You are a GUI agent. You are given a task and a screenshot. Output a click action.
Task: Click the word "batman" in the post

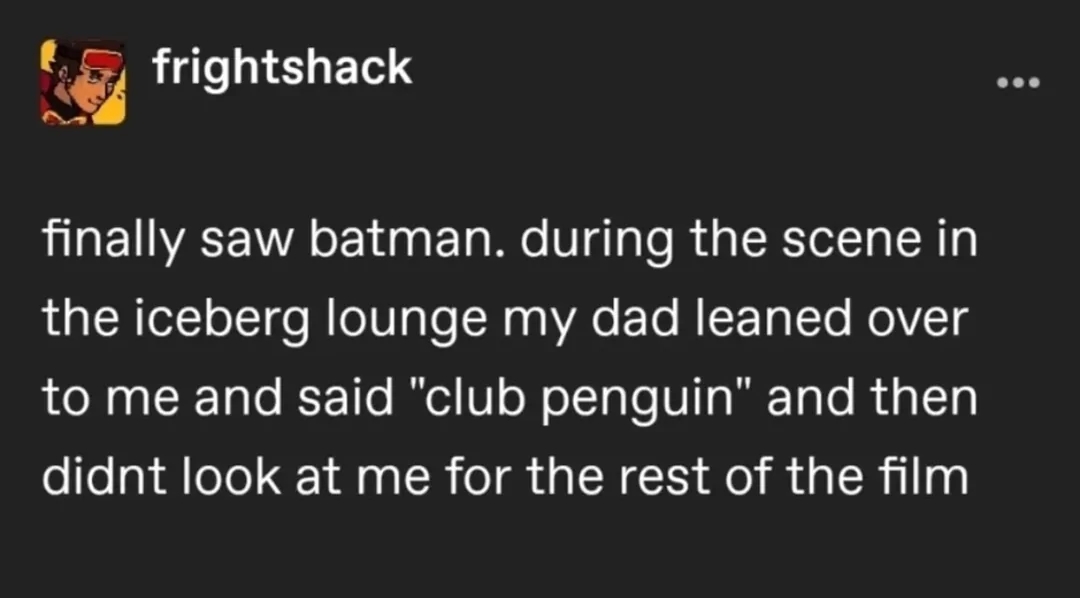point(407,240)
